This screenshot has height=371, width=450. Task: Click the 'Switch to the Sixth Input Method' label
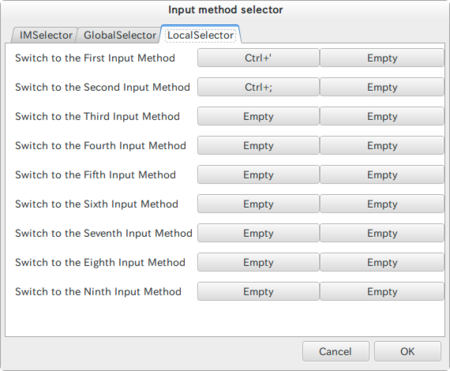97,204
